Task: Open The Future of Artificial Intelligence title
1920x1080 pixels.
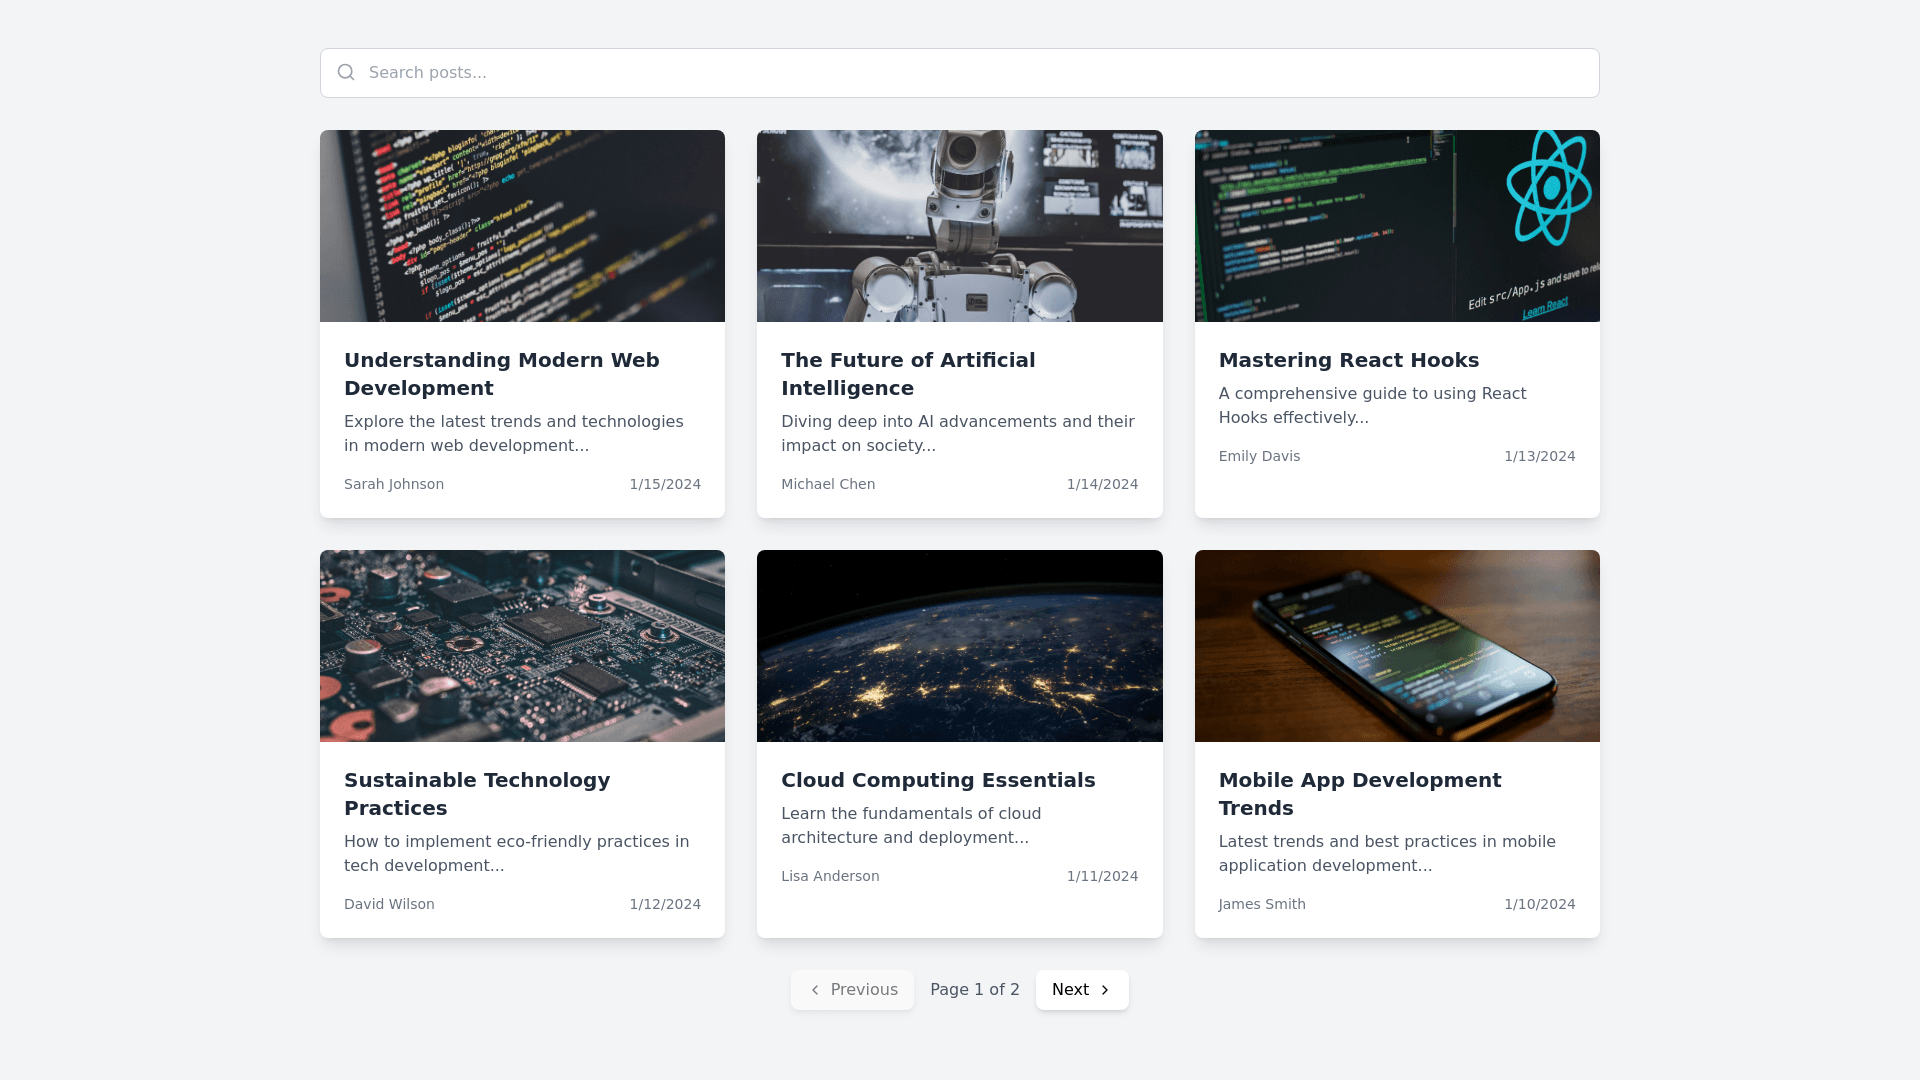Action: coord(907,374)
